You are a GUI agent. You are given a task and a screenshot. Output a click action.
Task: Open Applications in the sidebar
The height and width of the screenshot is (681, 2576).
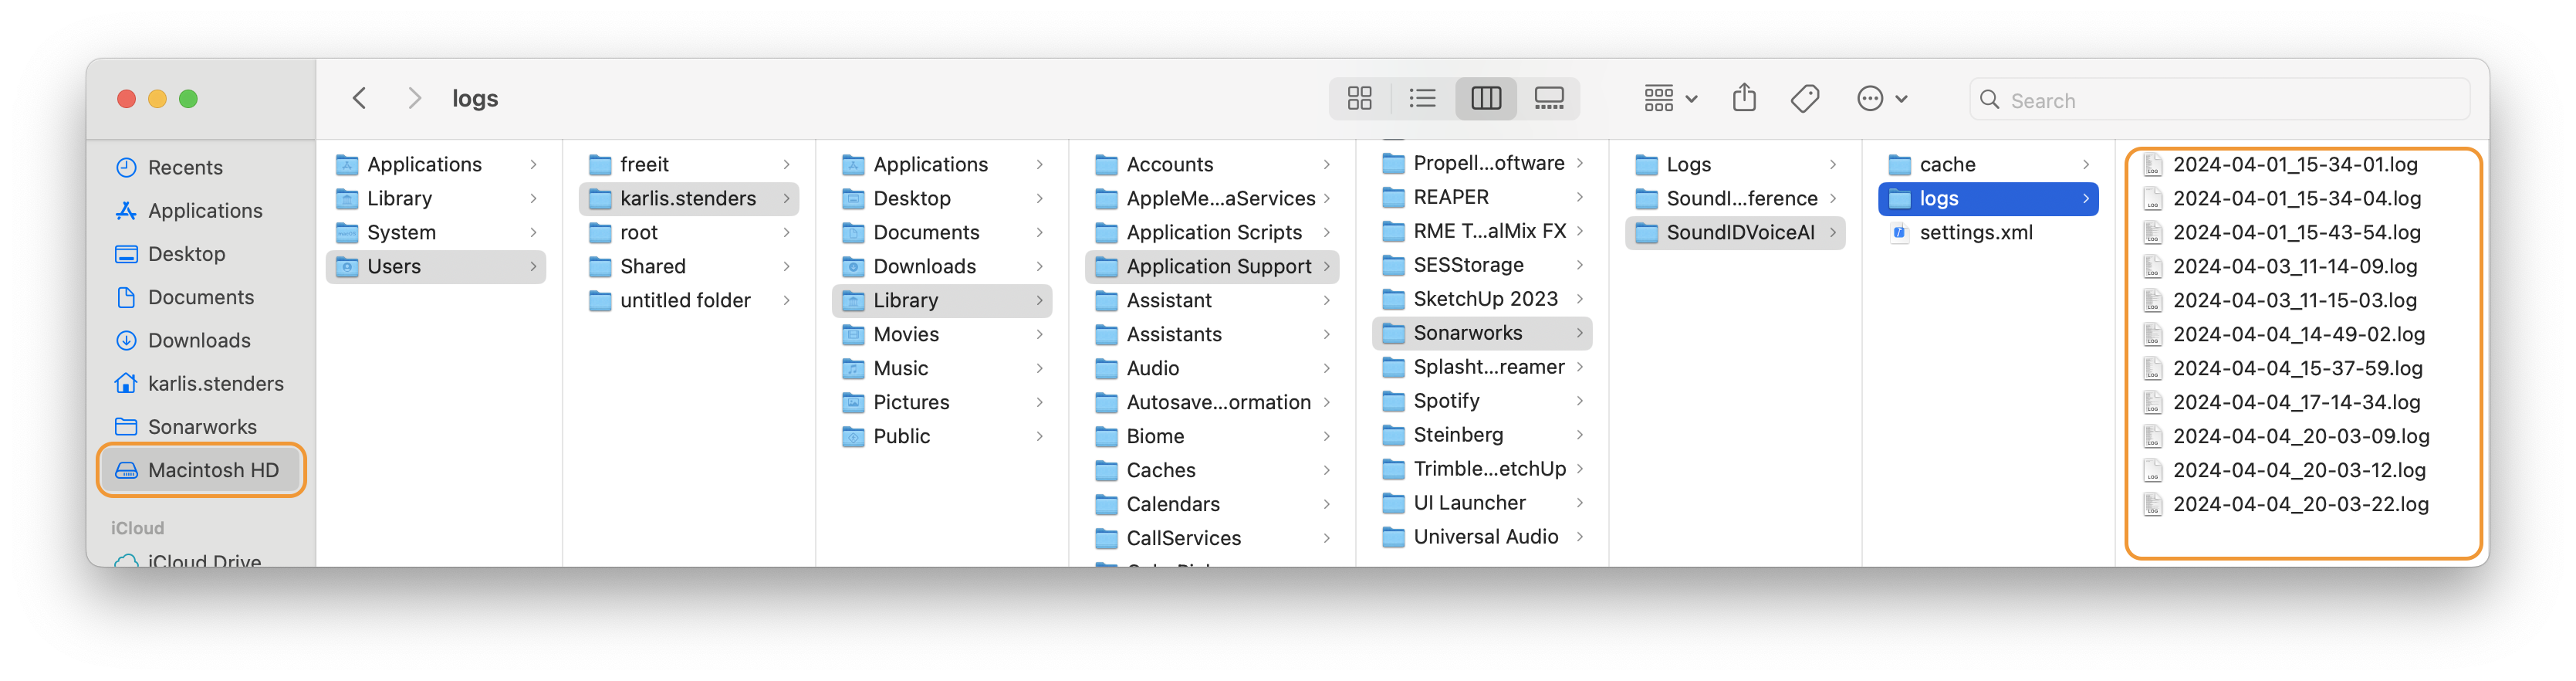tap(205, 210)
